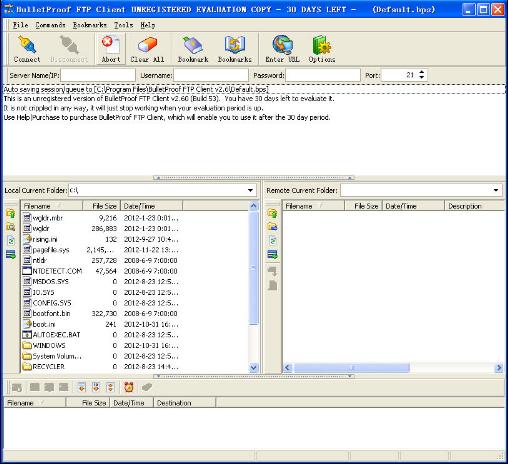Click local list scrollbar down arrow
Screen dimensions: 508x464
click(x=254, y=367)
